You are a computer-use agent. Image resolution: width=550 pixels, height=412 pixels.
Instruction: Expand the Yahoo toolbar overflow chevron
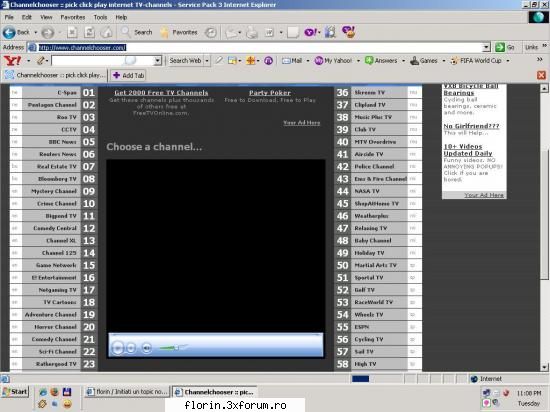(539, 60)
